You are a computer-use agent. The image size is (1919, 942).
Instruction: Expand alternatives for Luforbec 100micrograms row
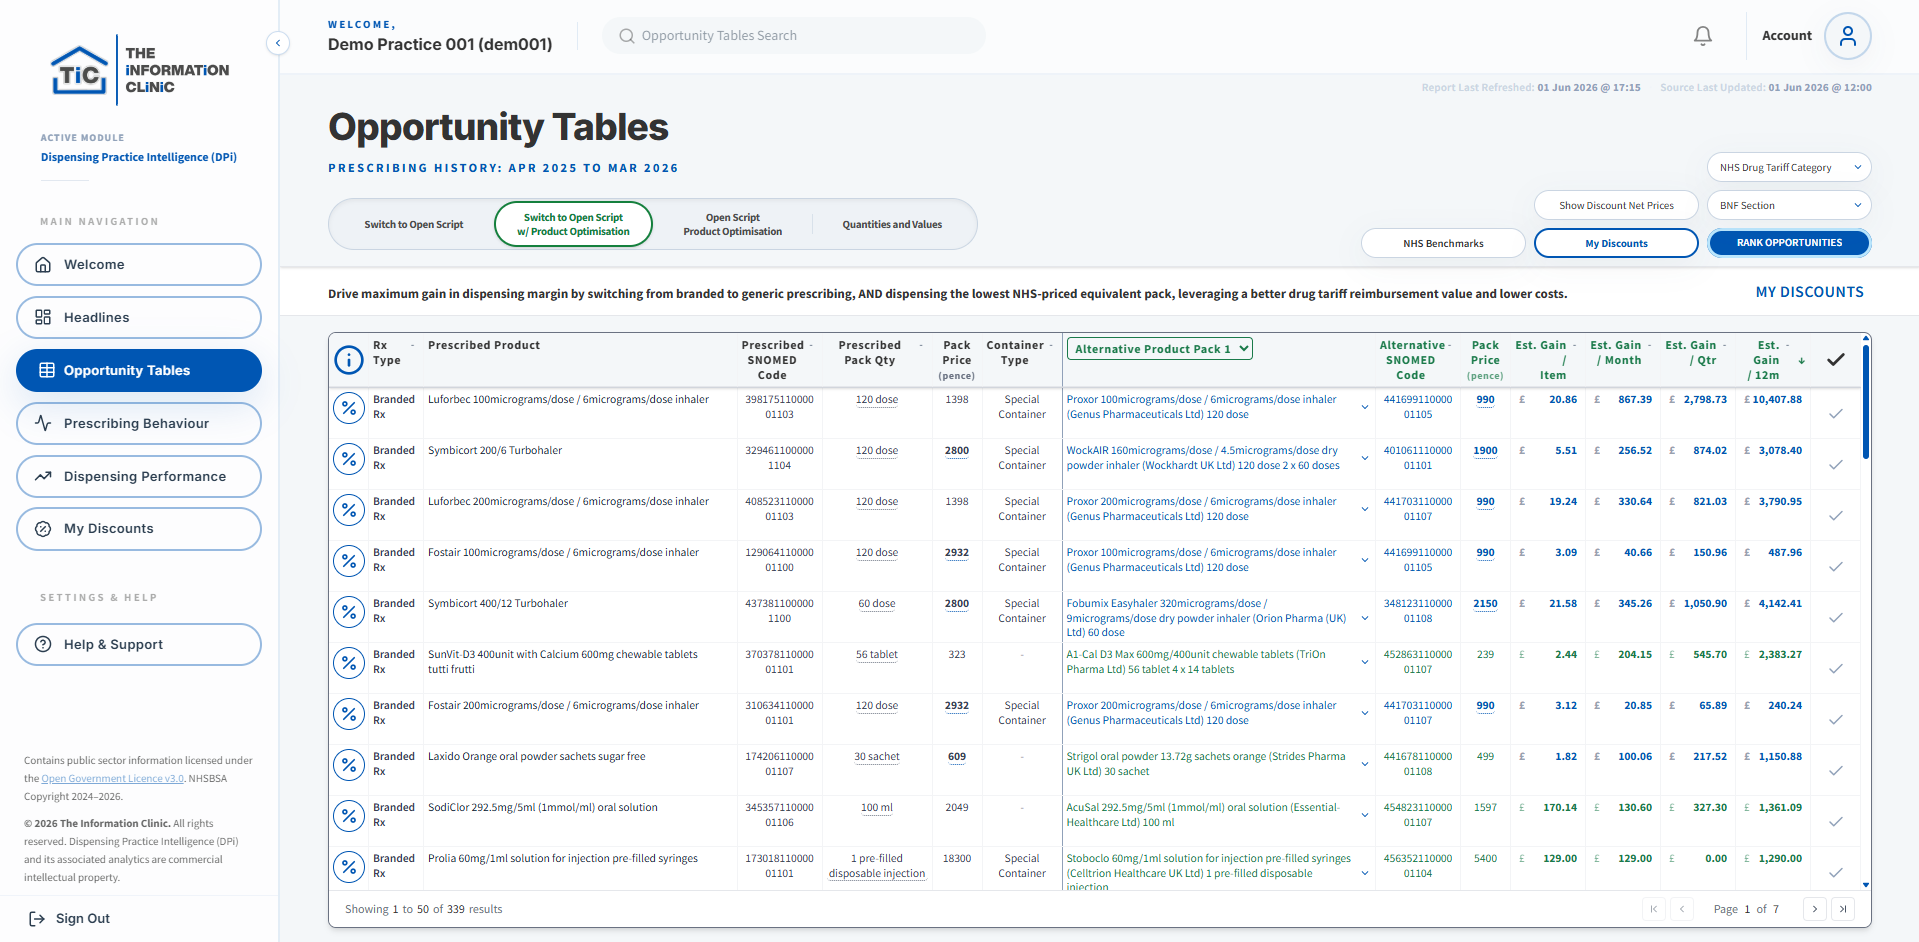point(1365,407)
